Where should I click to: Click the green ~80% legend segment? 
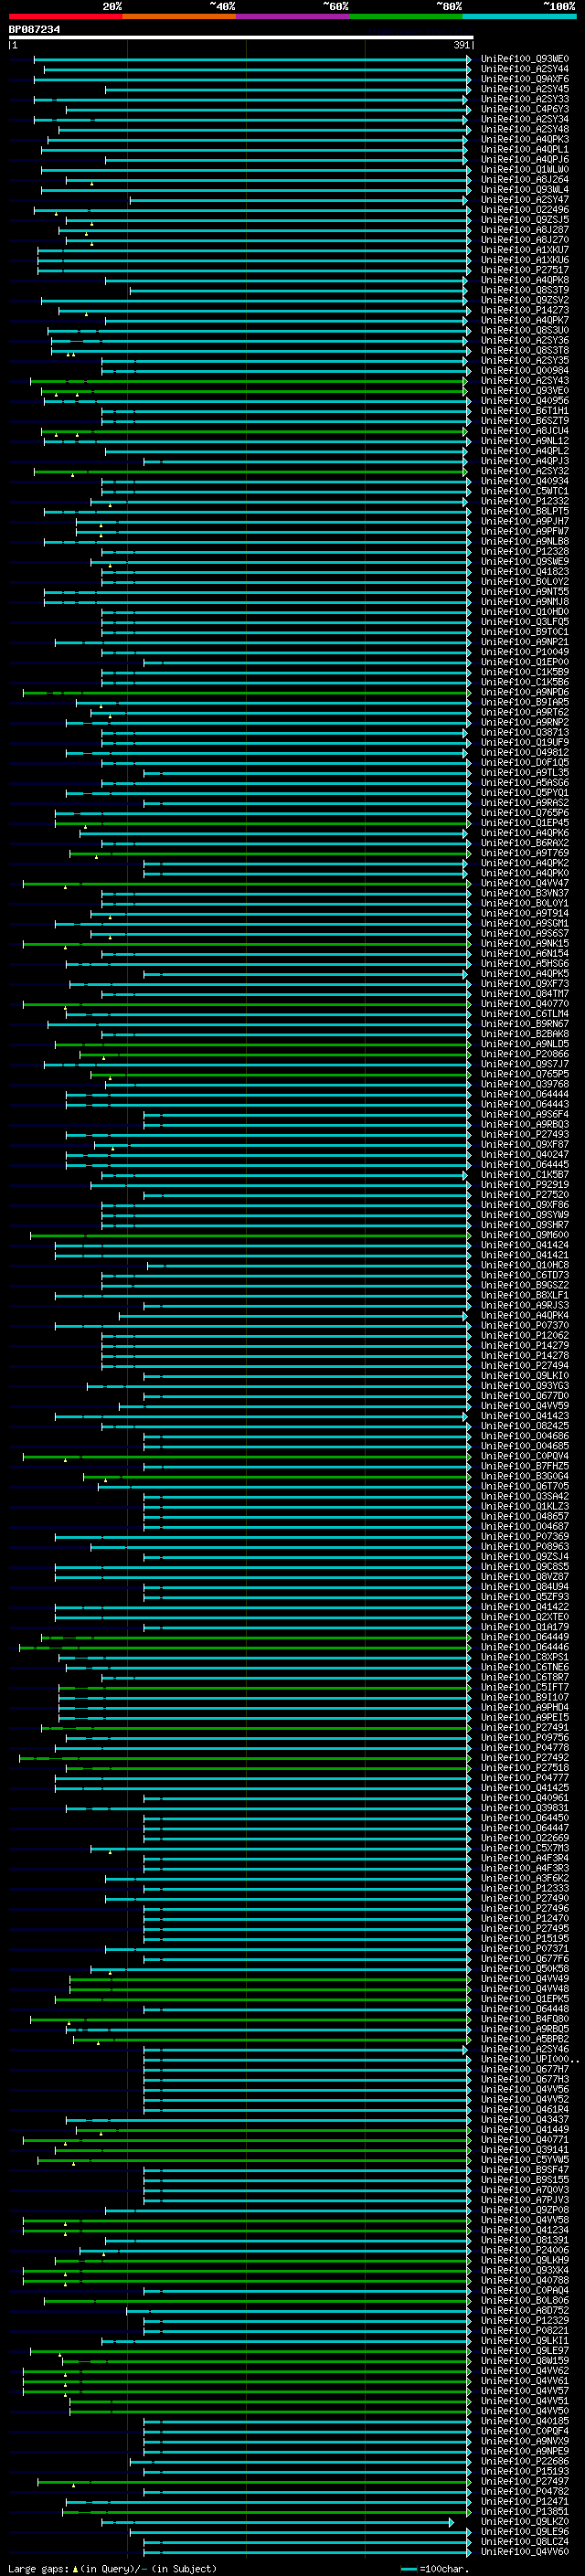tap(406, 16)
